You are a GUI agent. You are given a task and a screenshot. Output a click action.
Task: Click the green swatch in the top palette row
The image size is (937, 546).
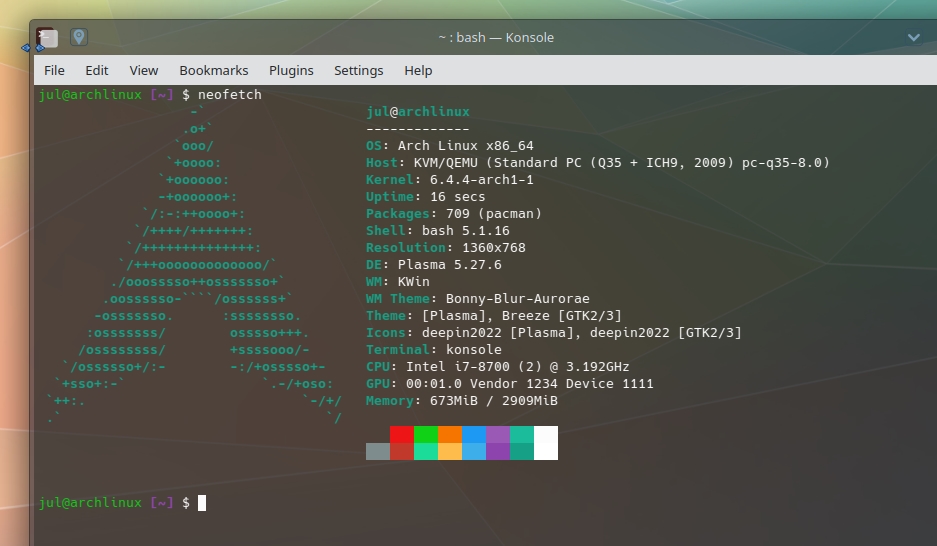(x=425, y=435)
